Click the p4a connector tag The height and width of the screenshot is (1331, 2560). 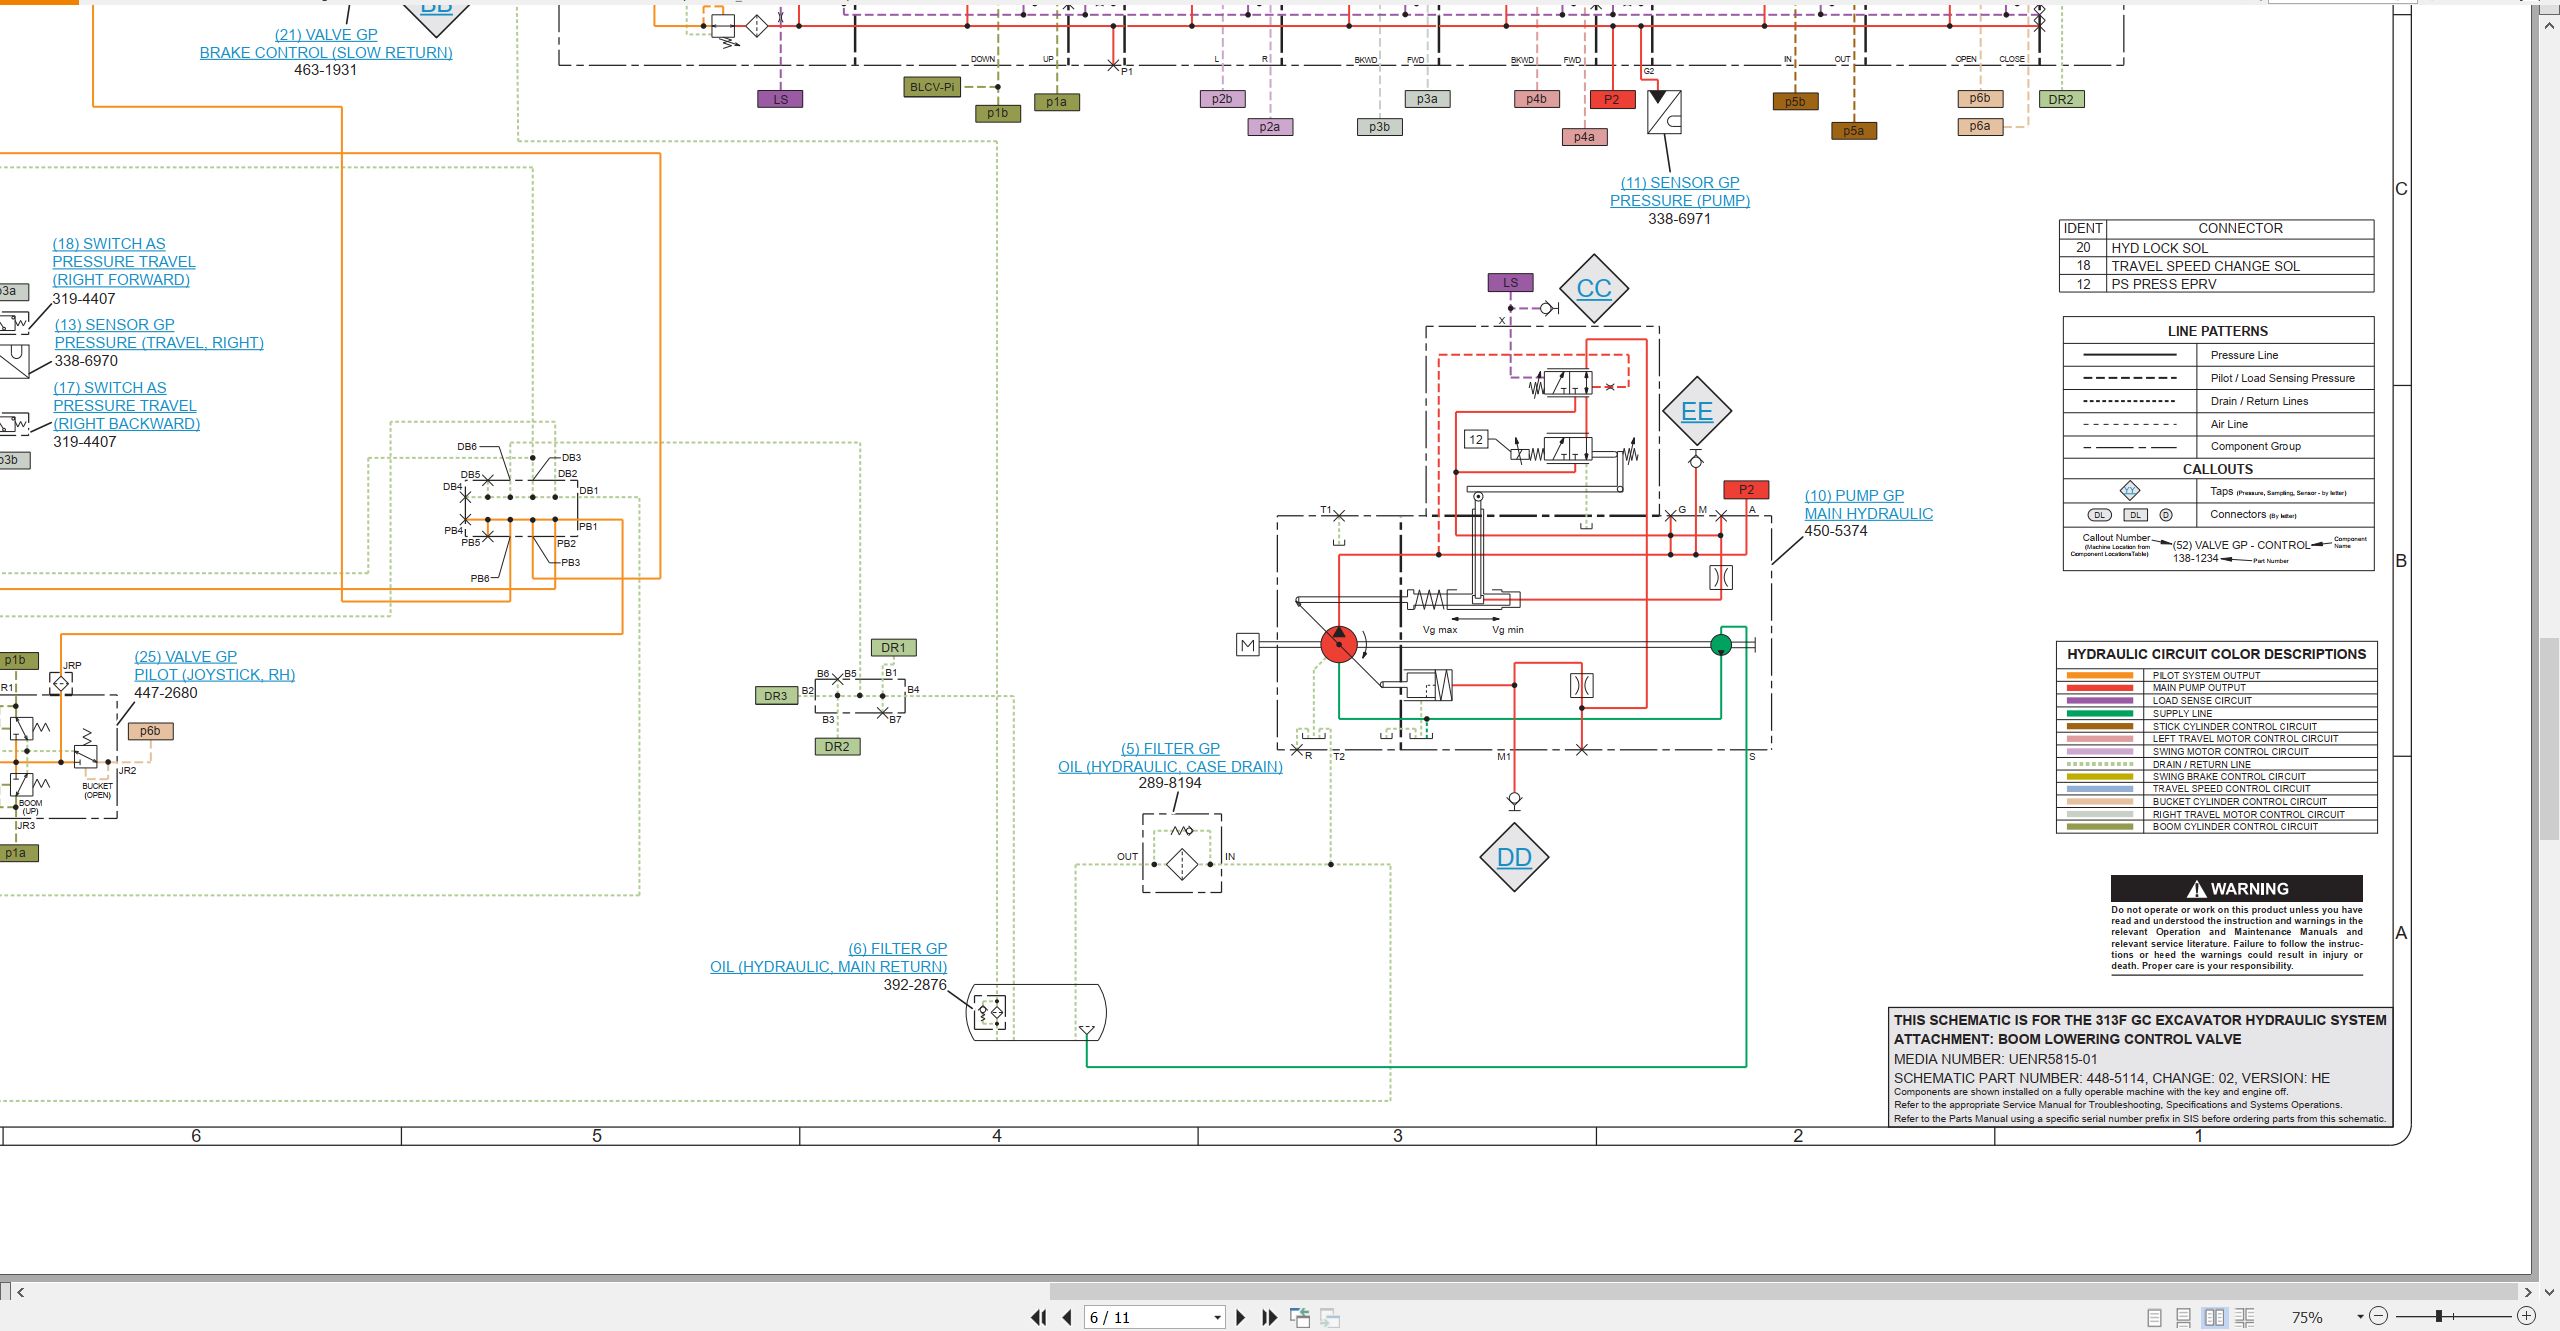click(x=1584, y=137)
